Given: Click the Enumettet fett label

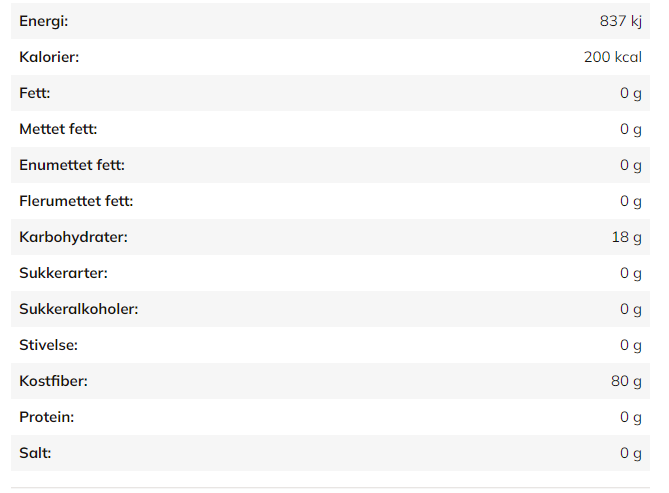Looking at the screenshot, I should pos(72,165).
